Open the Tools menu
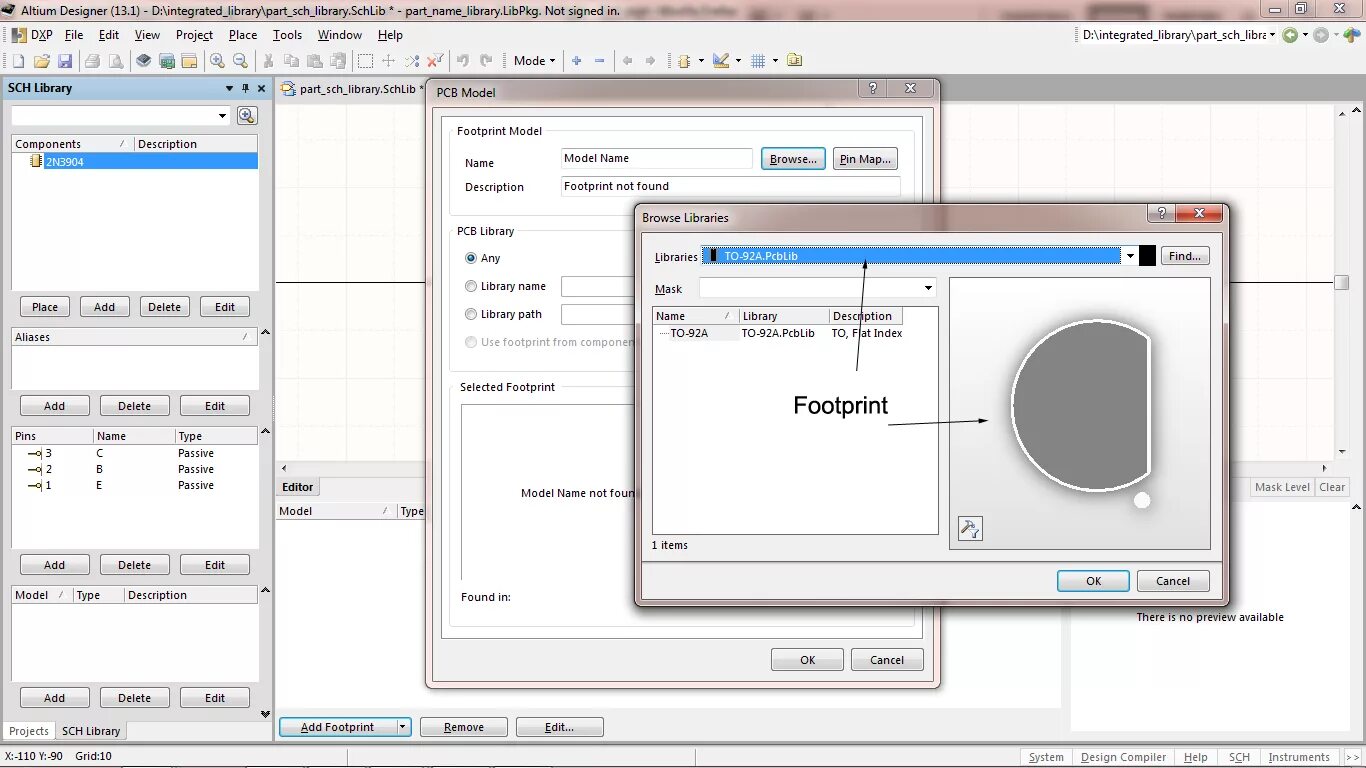 point(287,35)
